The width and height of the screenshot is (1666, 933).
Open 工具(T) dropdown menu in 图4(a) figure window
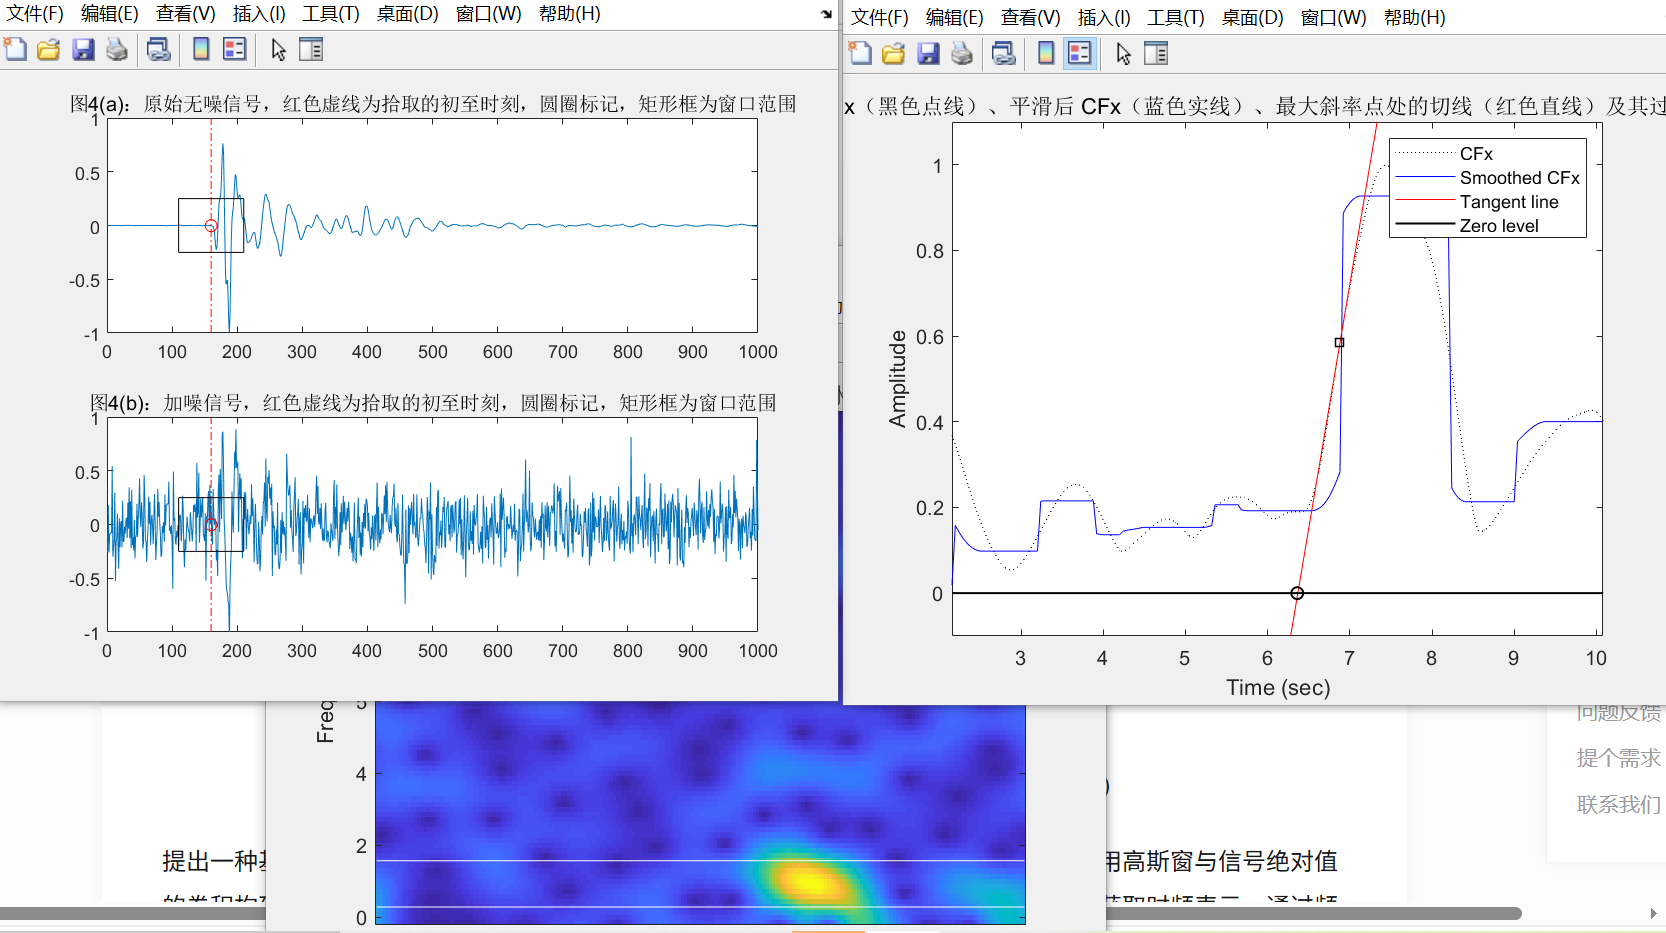tap(331, 14)
